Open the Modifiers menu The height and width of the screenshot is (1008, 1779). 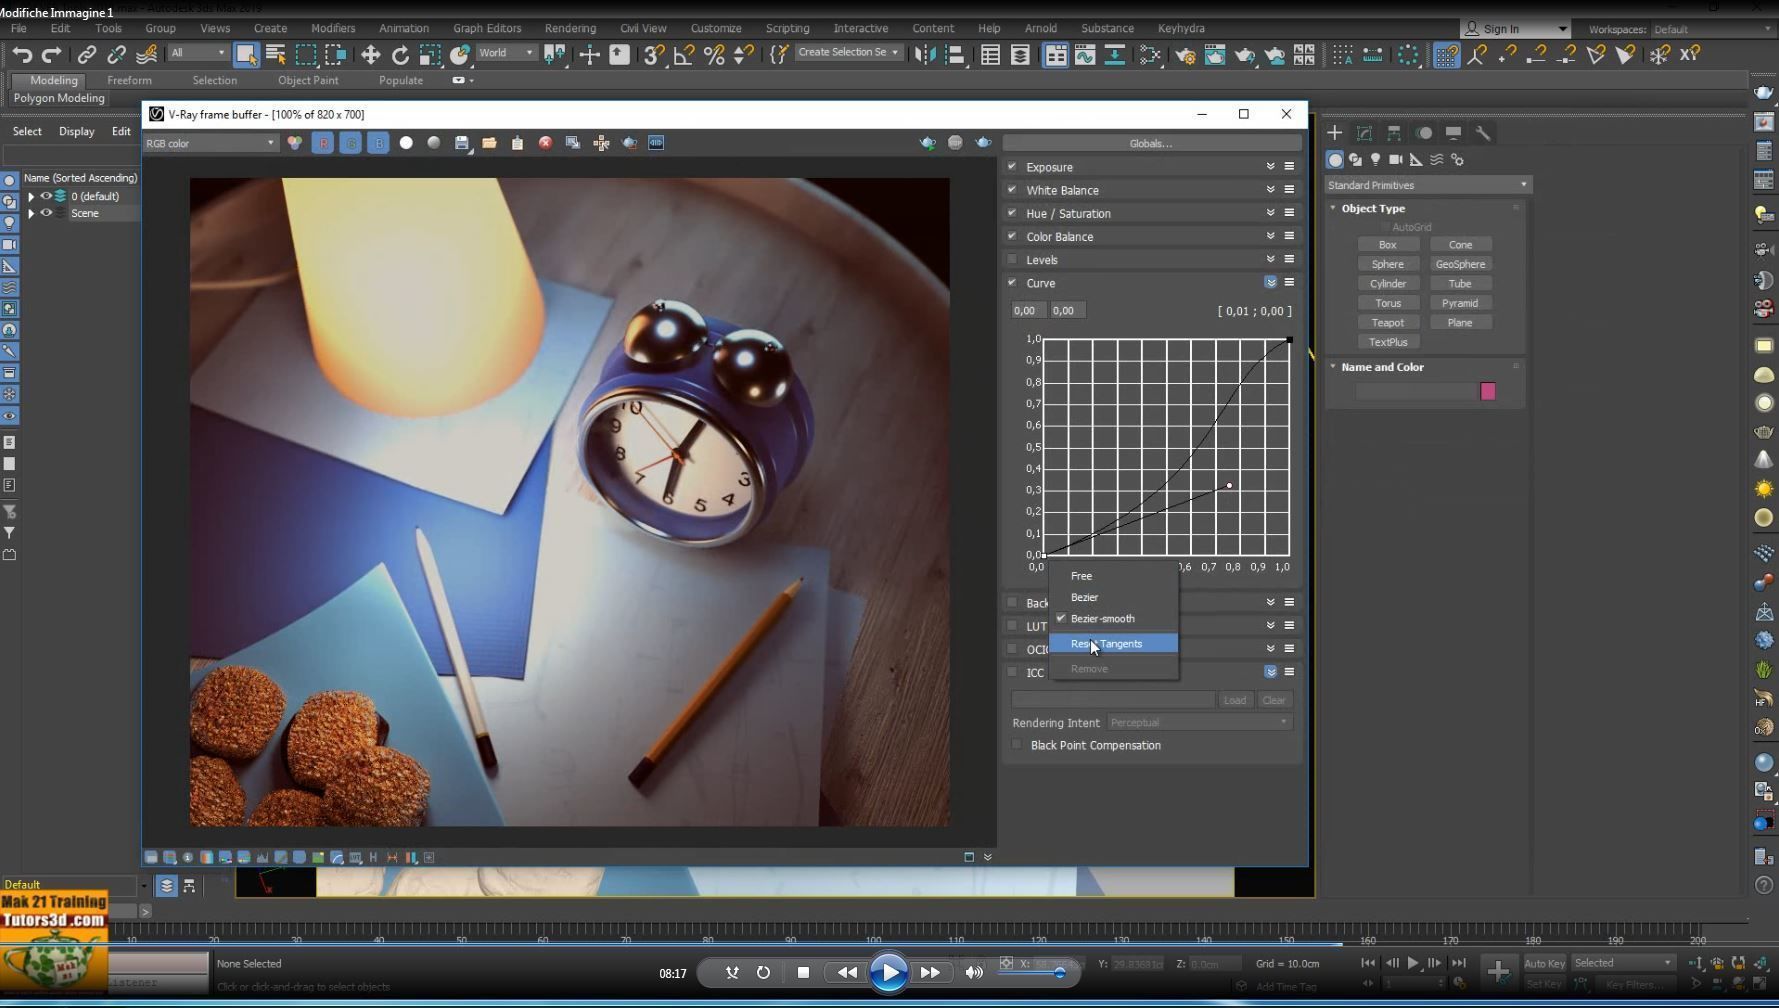(333, 28)
